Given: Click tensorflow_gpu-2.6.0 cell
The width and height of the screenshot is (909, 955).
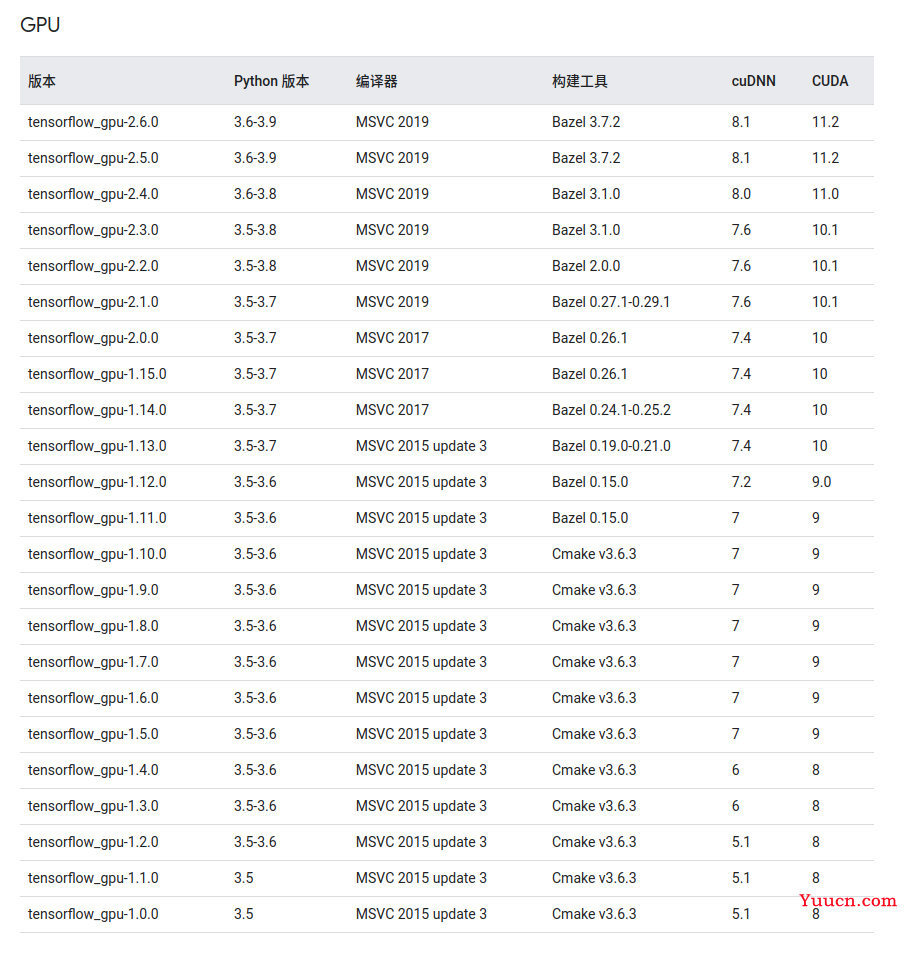Looking at the screenshot, I should [x=93, y=122].
